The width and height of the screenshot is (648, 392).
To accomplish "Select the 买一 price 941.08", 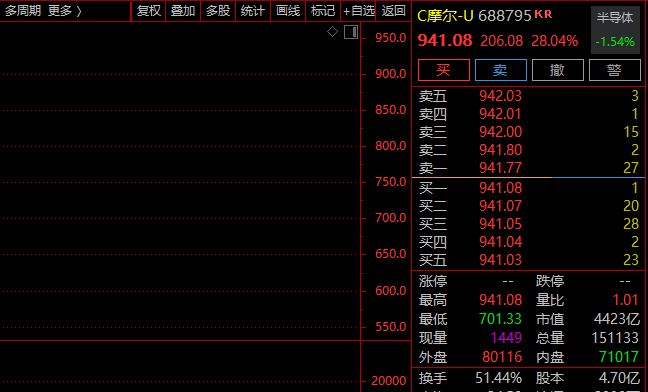I will [500, 188].
